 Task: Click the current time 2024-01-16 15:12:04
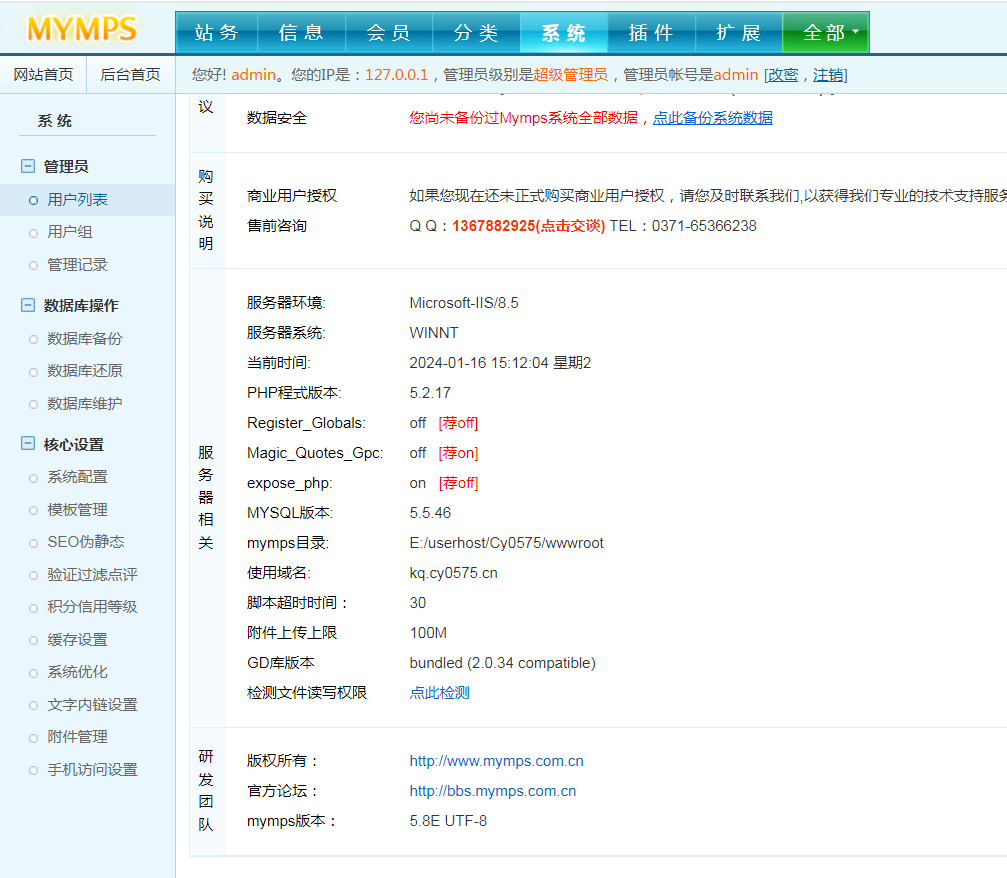tap(479, 363)
